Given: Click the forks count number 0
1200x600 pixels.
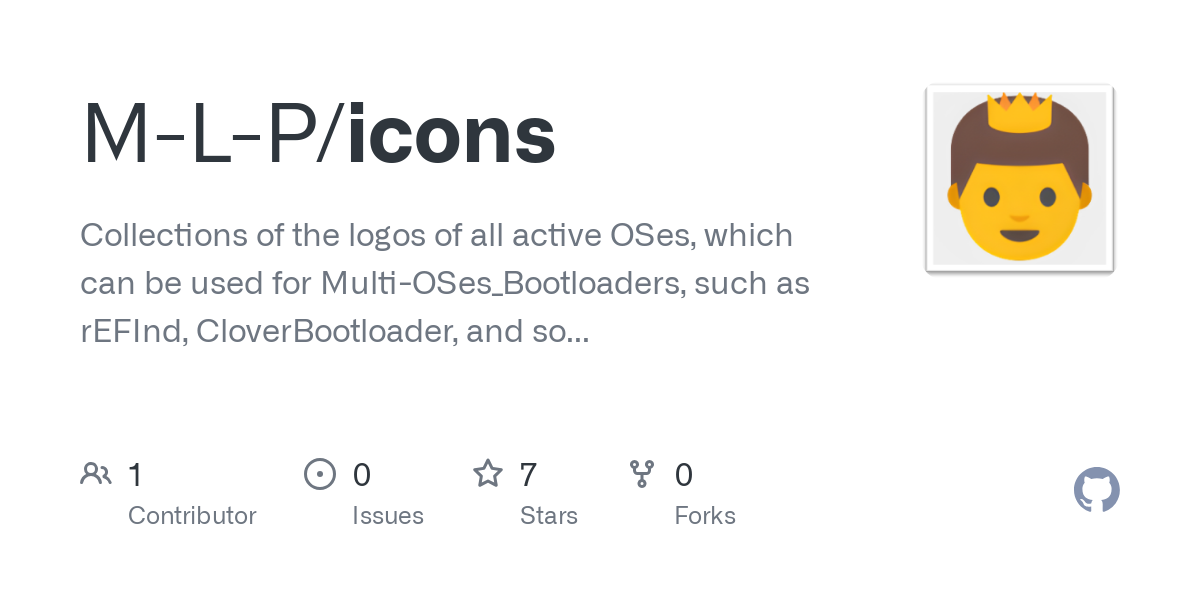Looking at the screenshot, I should [684, 474].
